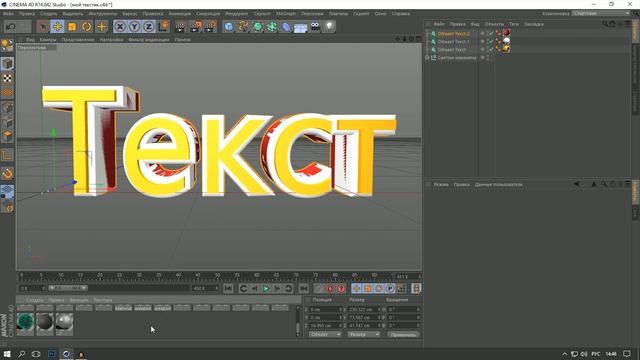Click the search icon in Object Manager
The image size is (640, 360).
tap(605, 24)
